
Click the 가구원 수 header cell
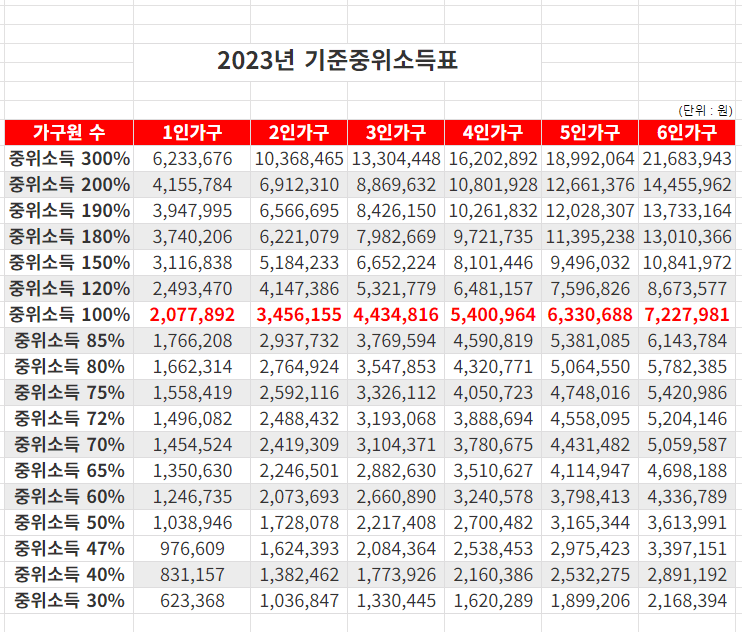coord(69,132)
